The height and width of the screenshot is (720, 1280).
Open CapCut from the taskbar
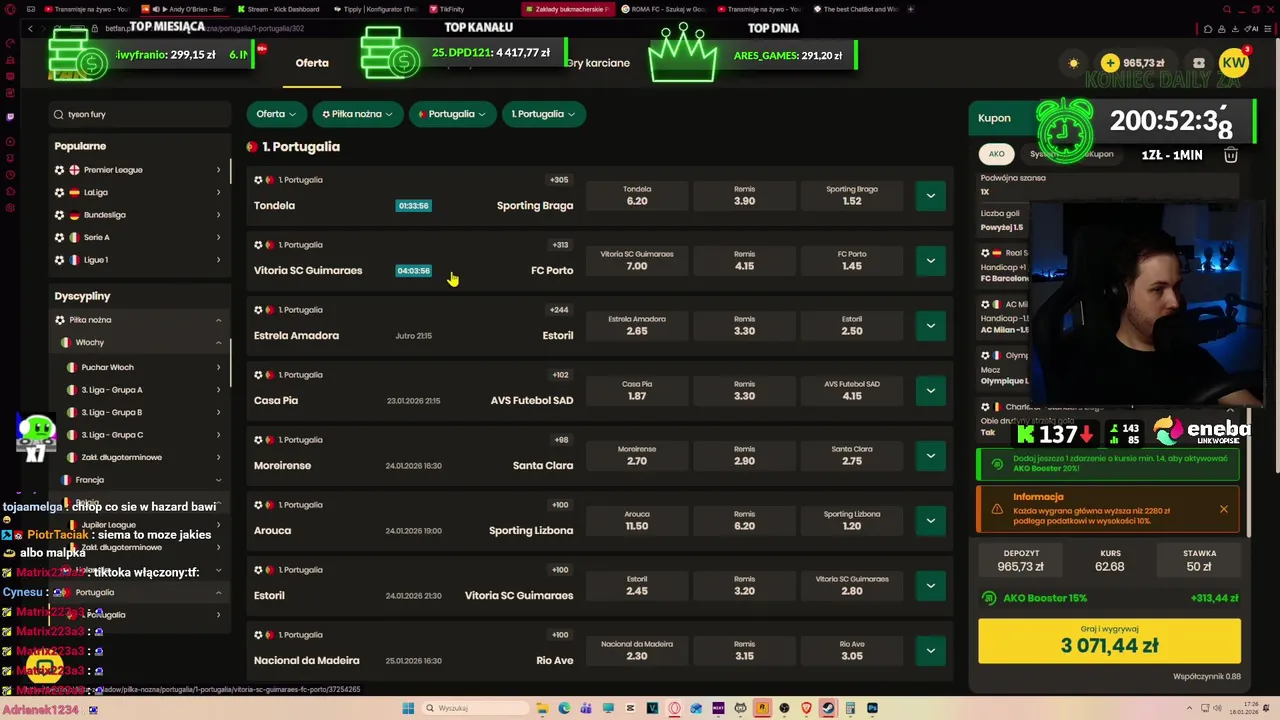pyautogui.click(x=630, y=708)
